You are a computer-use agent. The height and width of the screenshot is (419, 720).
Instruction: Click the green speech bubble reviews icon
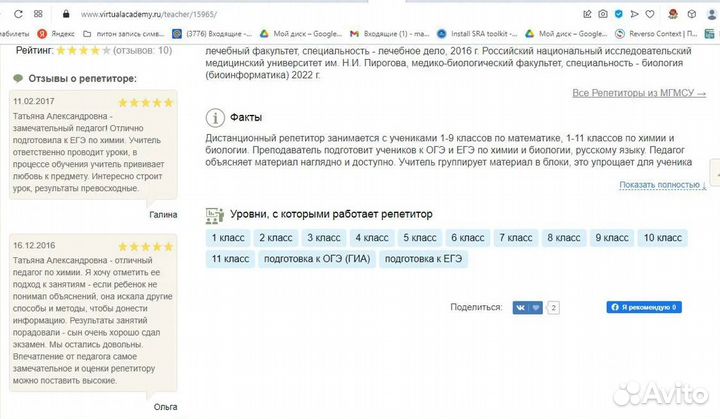point(18,79)
